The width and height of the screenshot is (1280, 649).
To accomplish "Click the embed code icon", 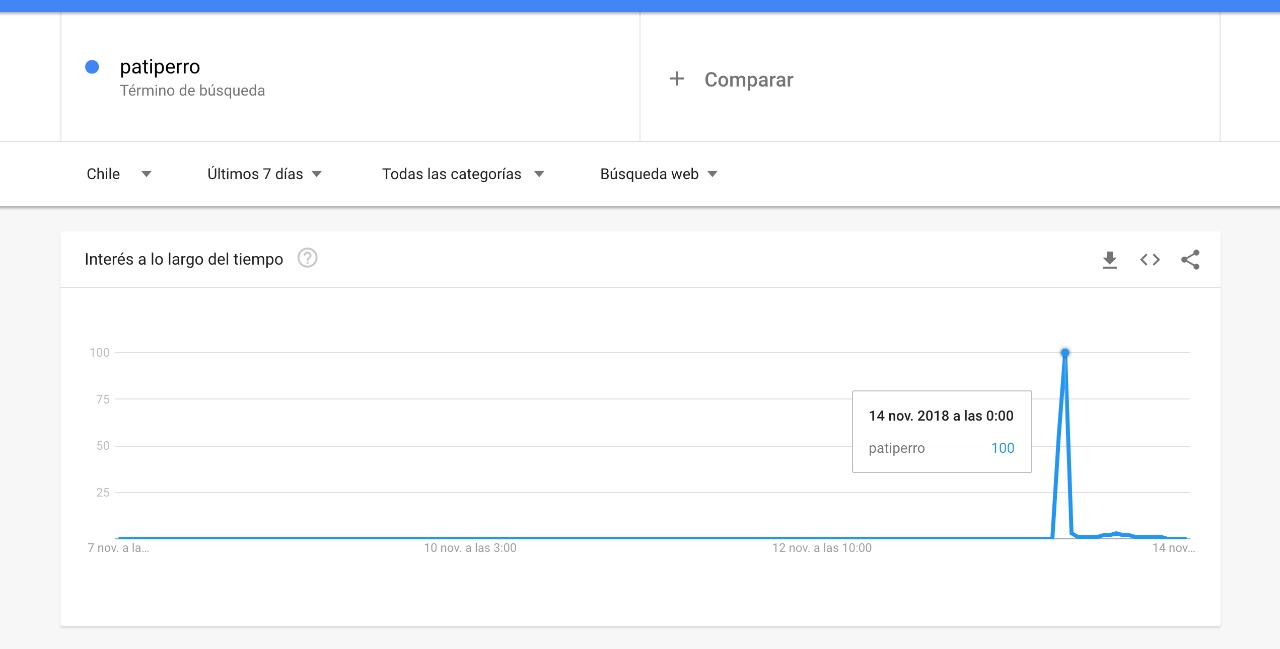I will coord(1150,260).
